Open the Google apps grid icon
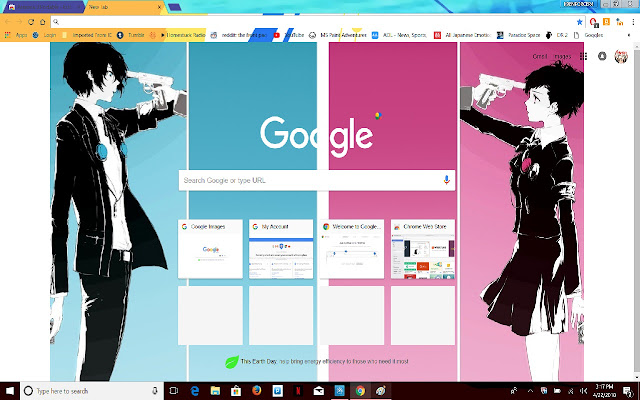640x400 pixels. (x=583, y=56)
